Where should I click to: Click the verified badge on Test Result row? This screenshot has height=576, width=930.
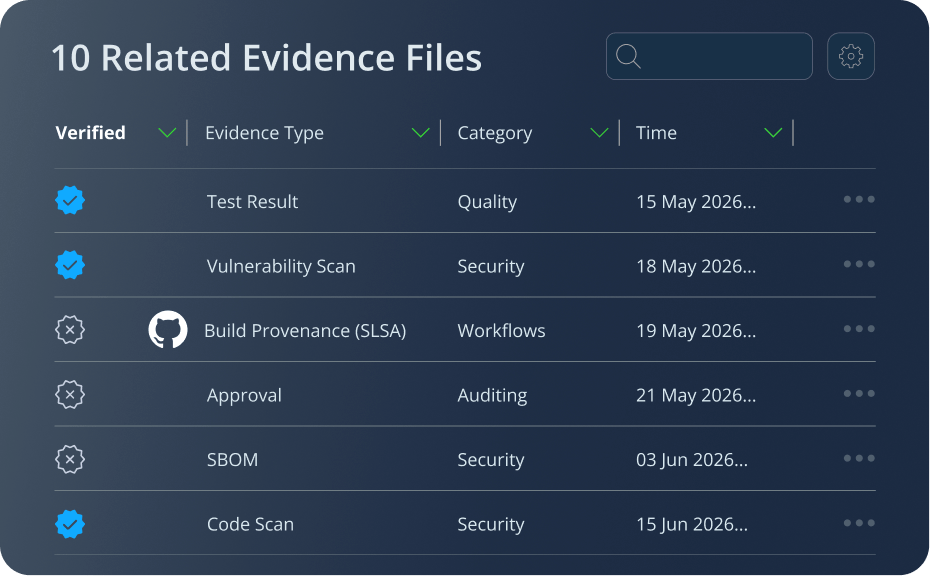(70, 201)
